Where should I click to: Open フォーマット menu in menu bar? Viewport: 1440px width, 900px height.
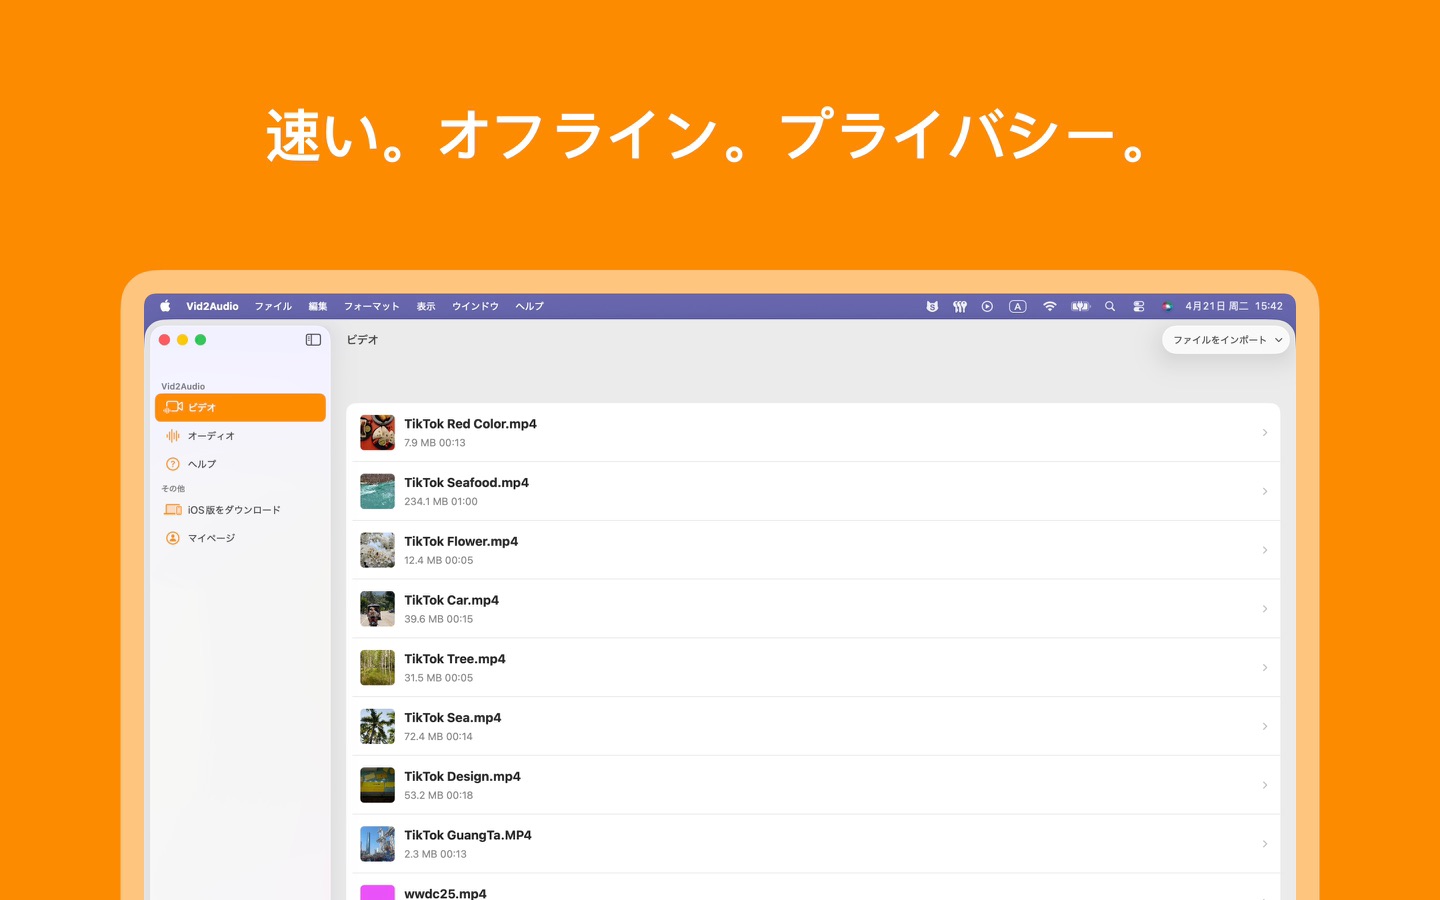click(372, 307)
